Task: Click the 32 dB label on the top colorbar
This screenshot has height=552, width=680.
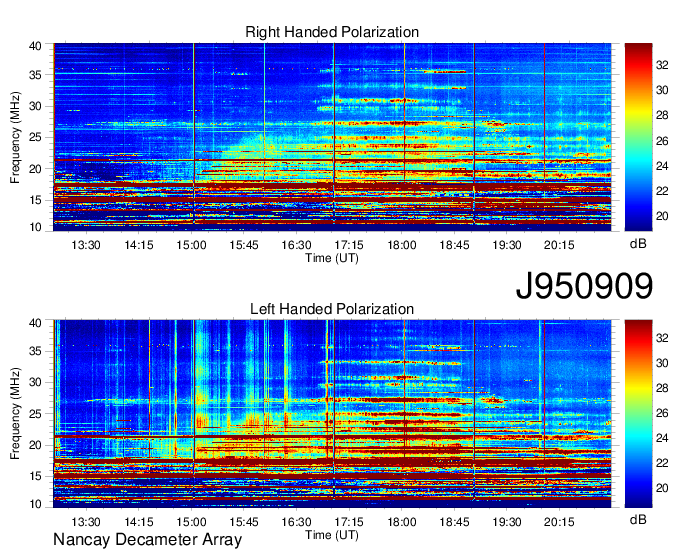Action: (x=662, y=65)
